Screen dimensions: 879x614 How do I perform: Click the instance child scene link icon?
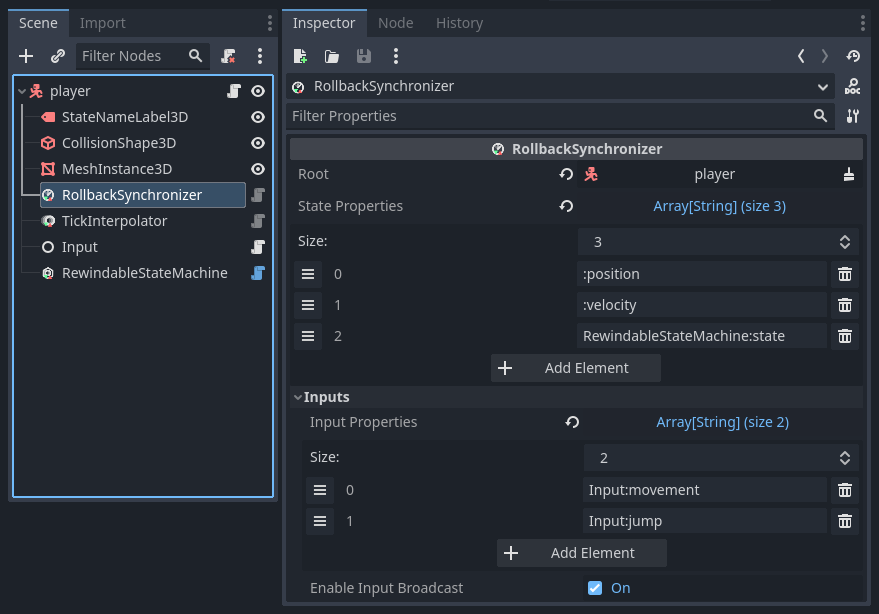point(58,56)
